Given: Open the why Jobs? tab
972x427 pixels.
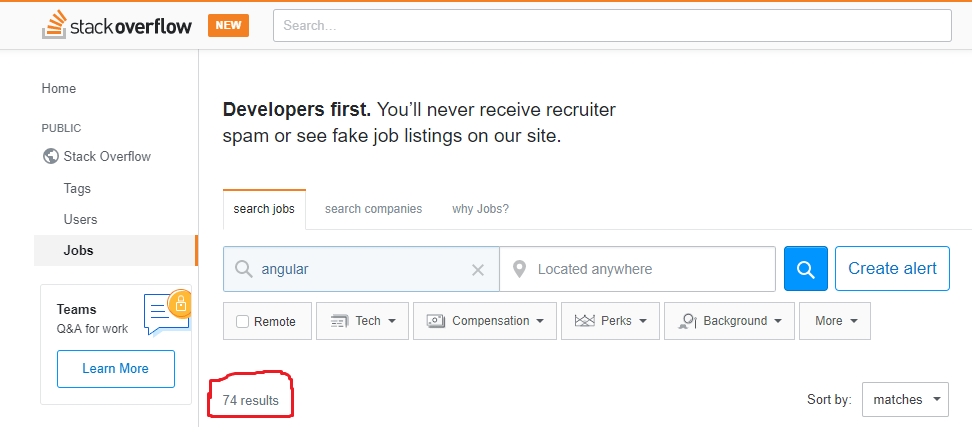Looking at the screenshot, I should tap(480, 209).
